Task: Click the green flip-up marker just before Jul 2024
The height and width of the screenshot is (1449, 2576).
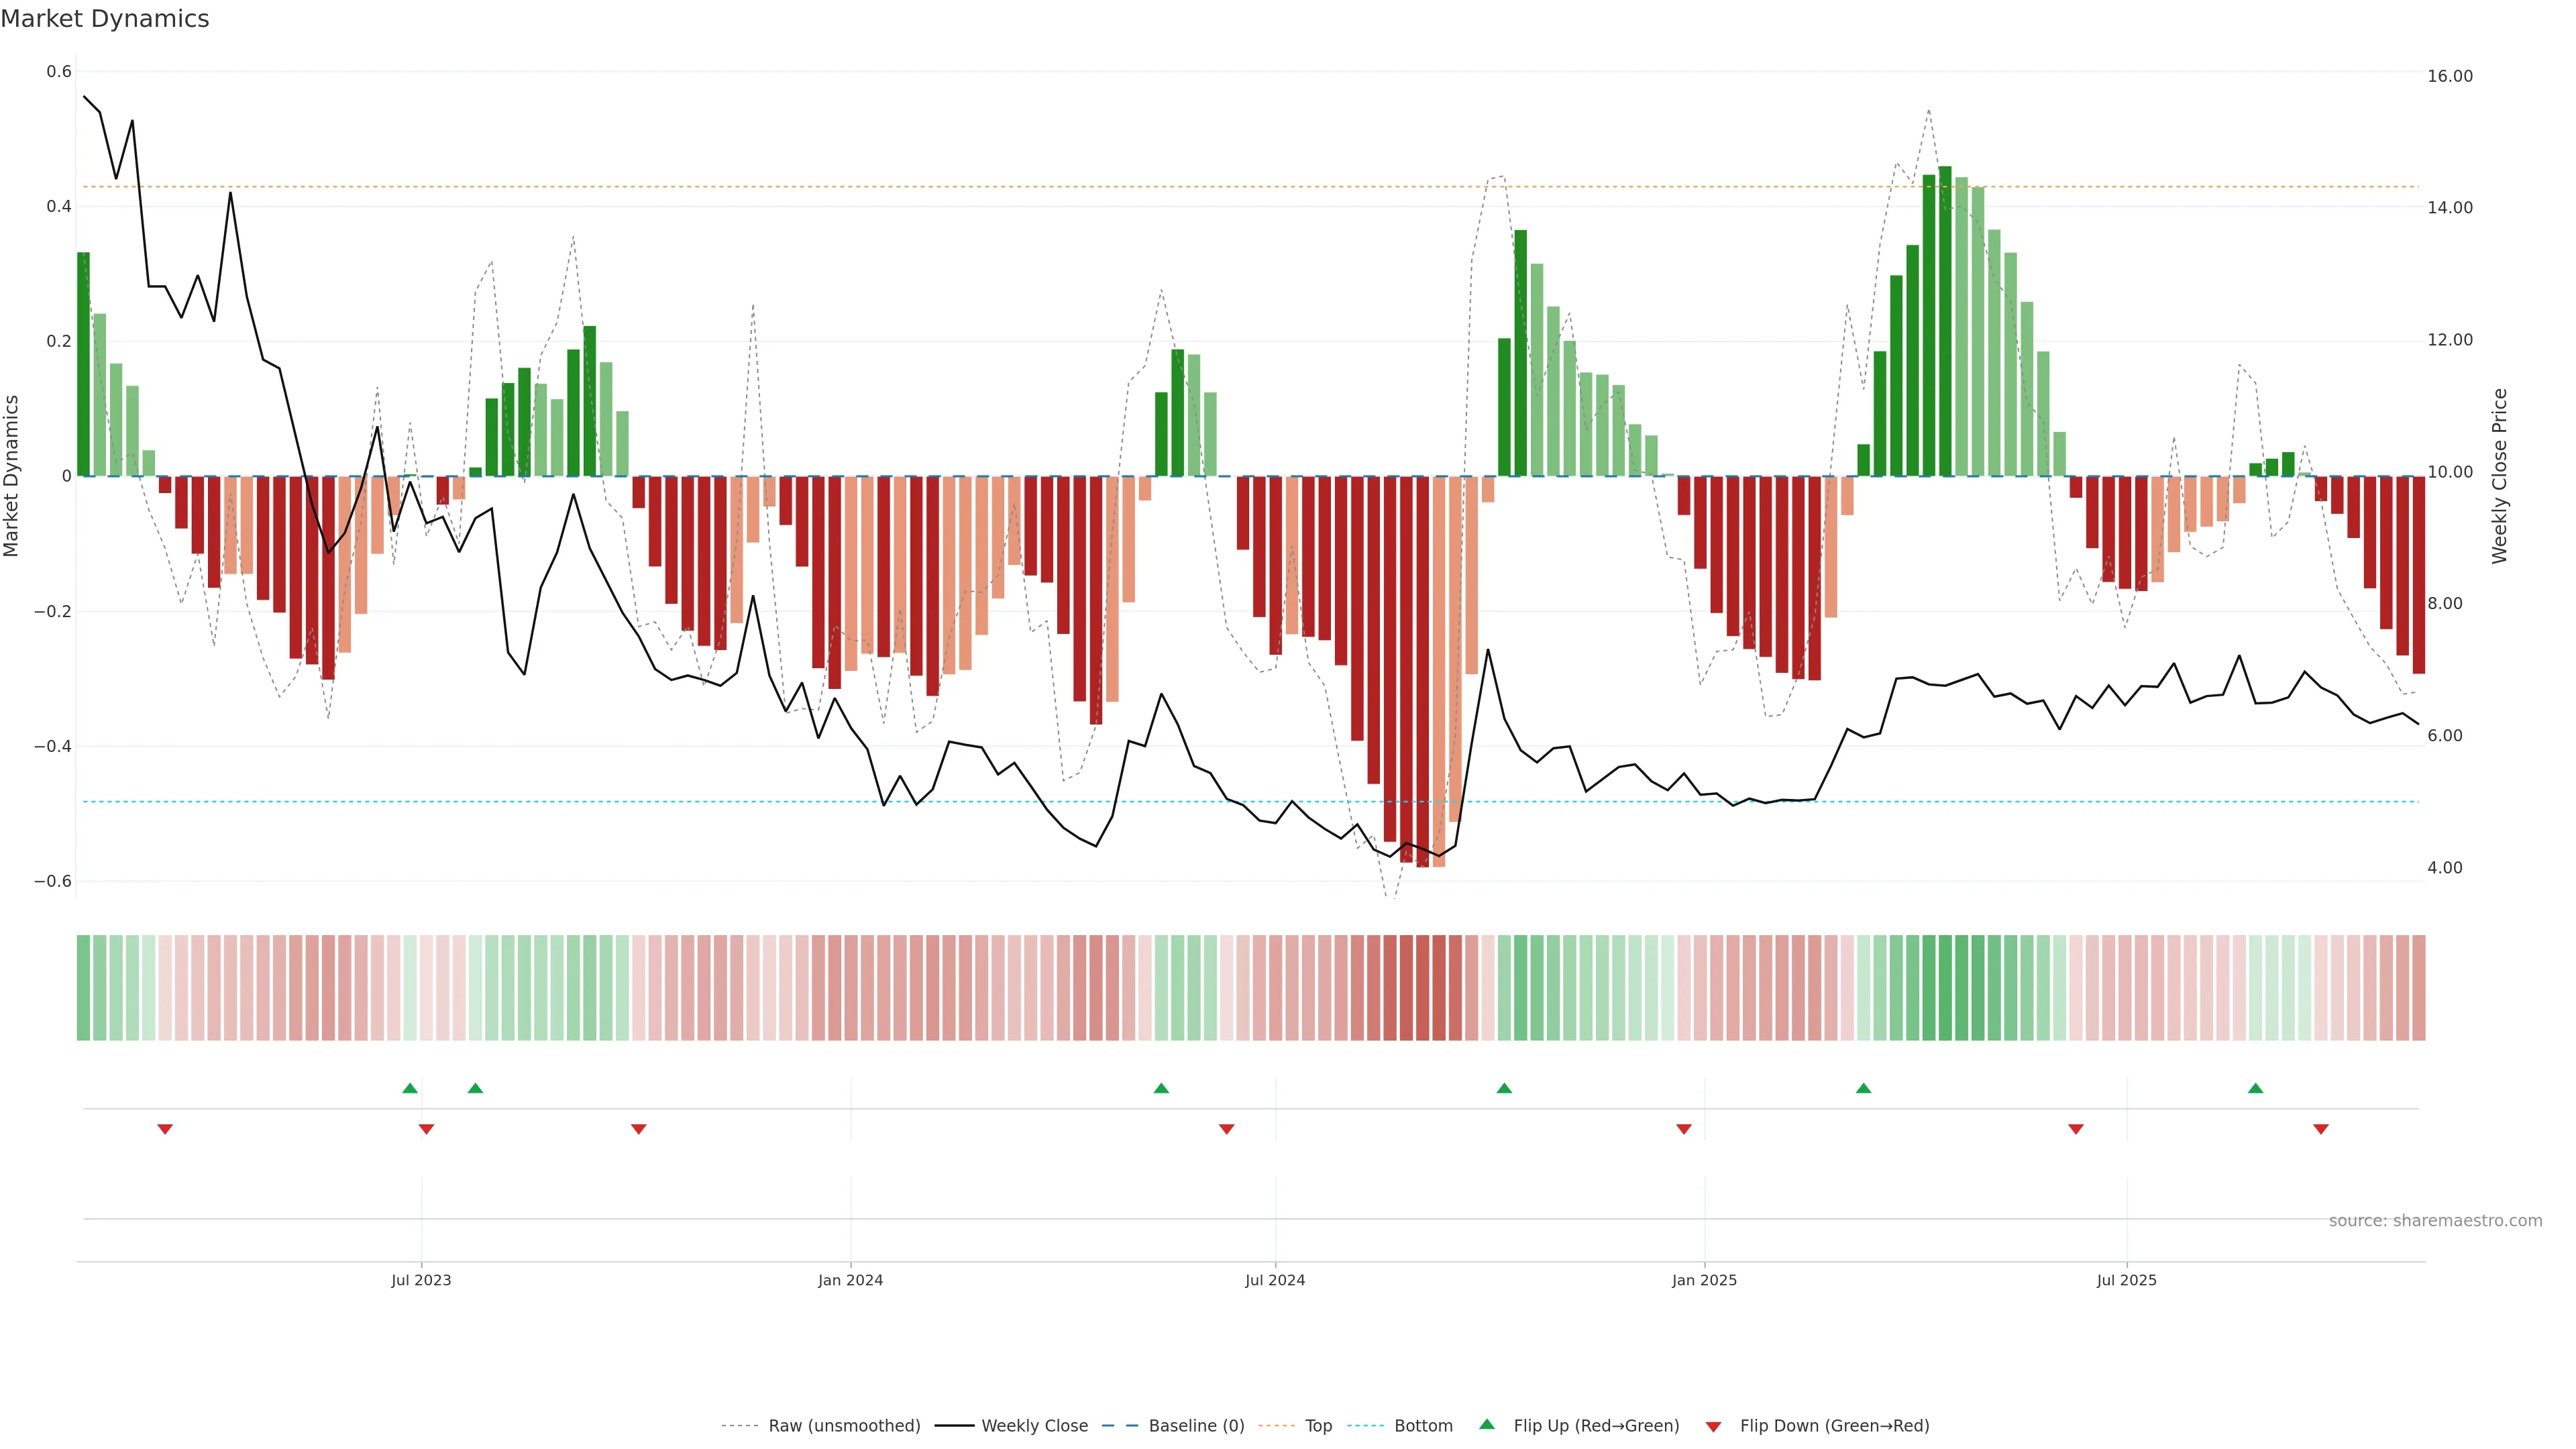Action: pyautogui.click(x=1161, y=1088)
